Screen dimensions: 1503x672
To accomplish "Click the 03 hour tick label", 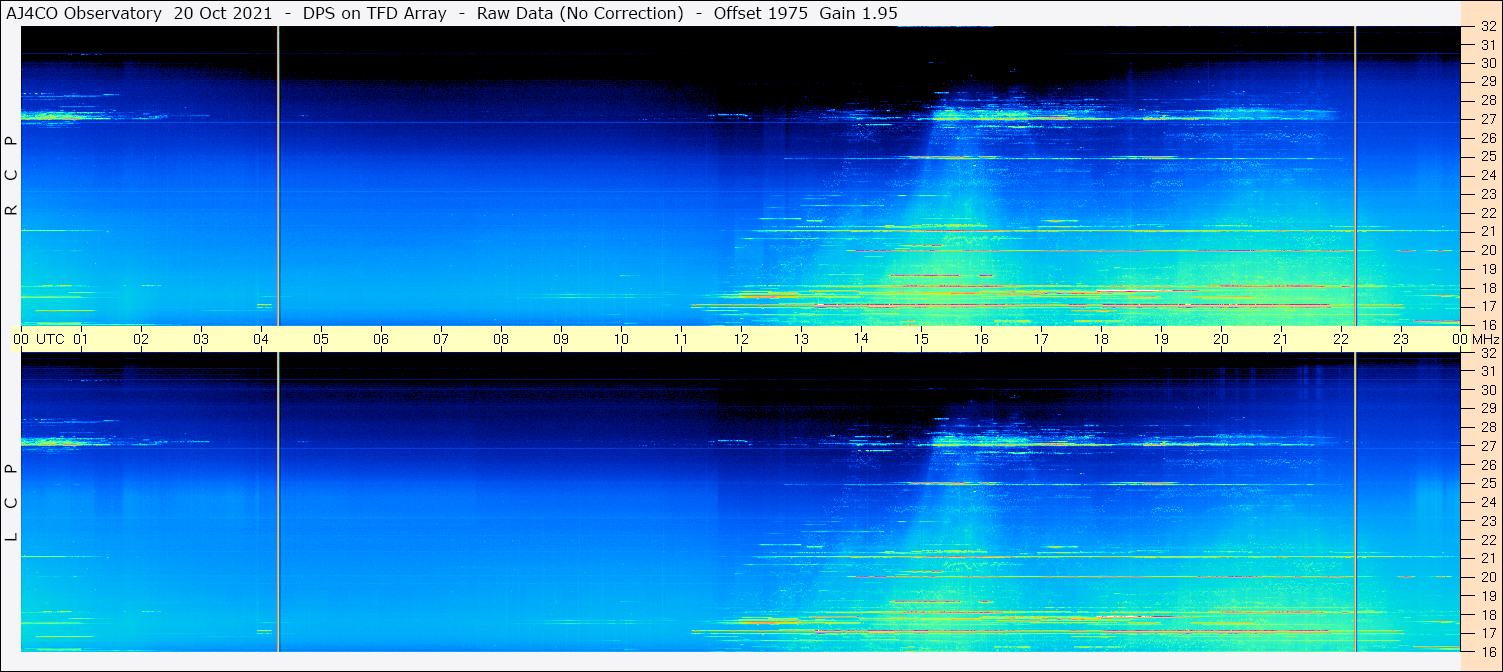I will (201, 339).
